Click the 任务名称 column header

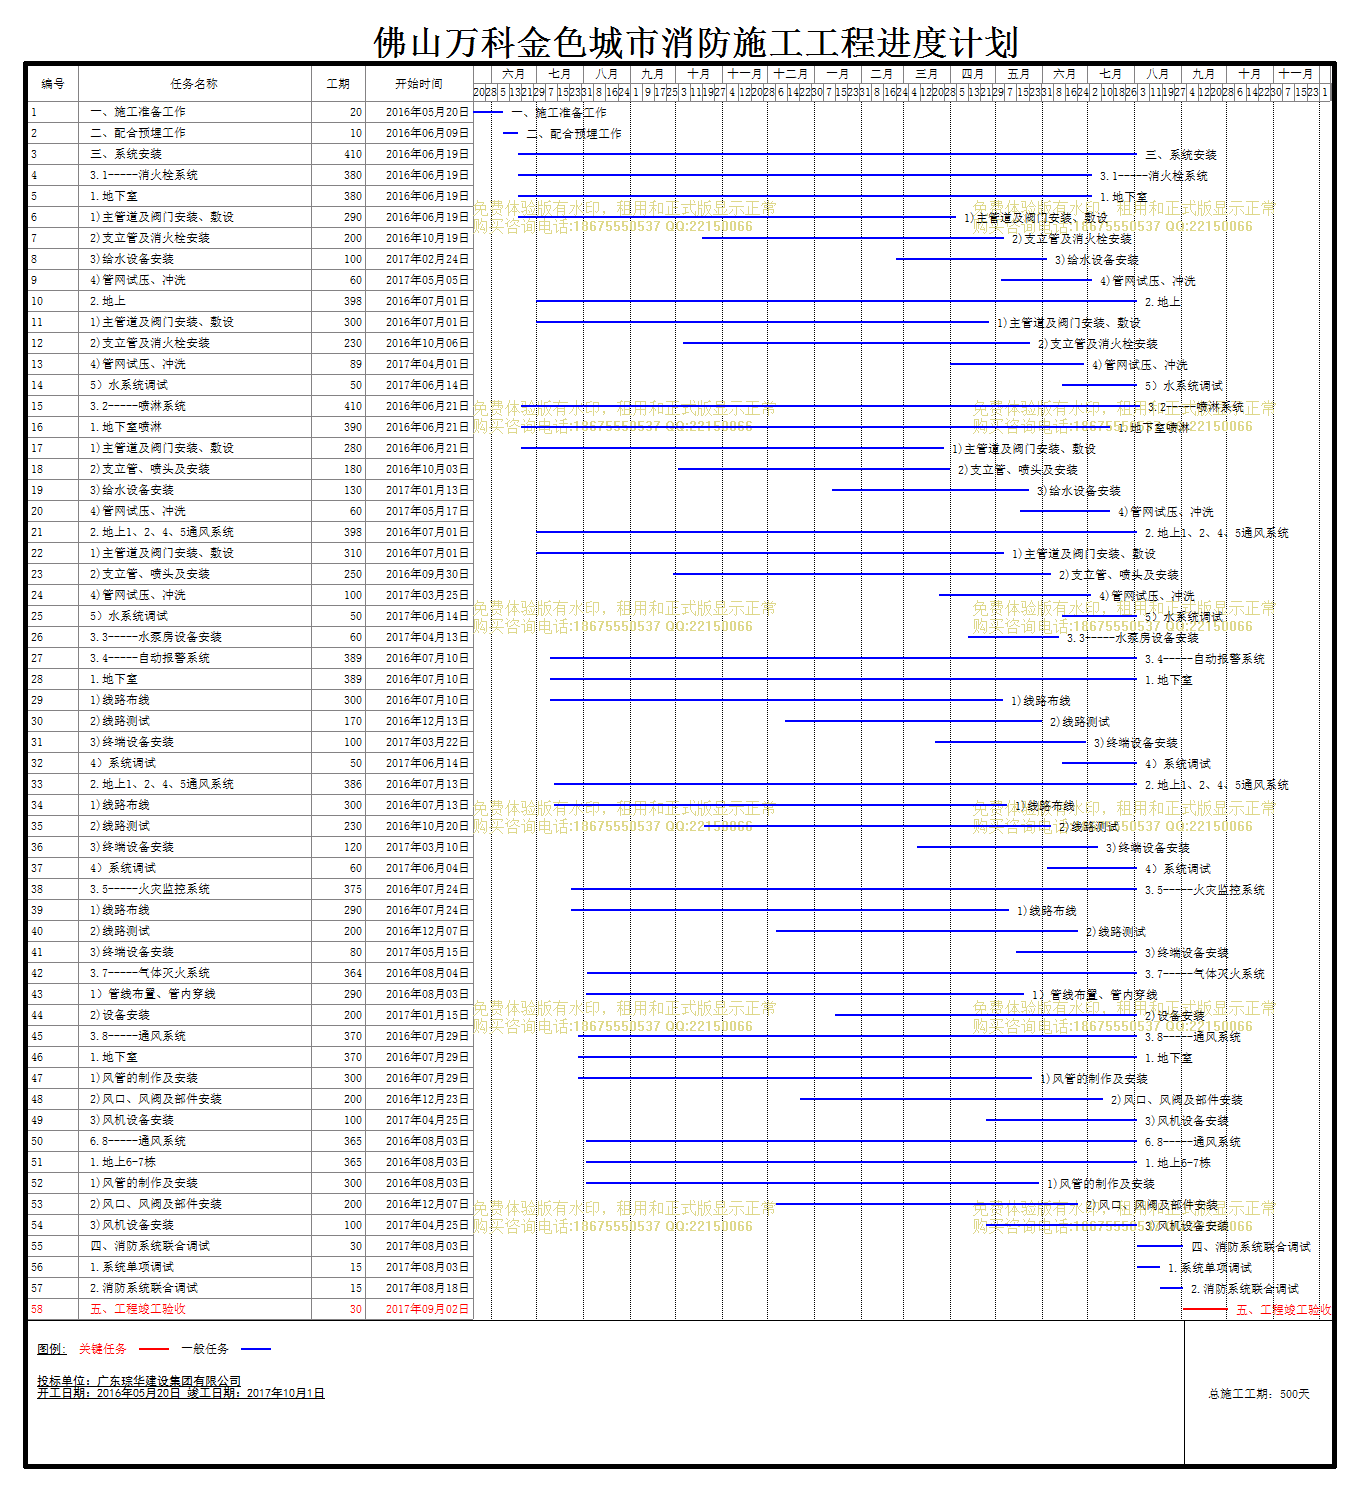pyautogui.click(x=194, y=84)
